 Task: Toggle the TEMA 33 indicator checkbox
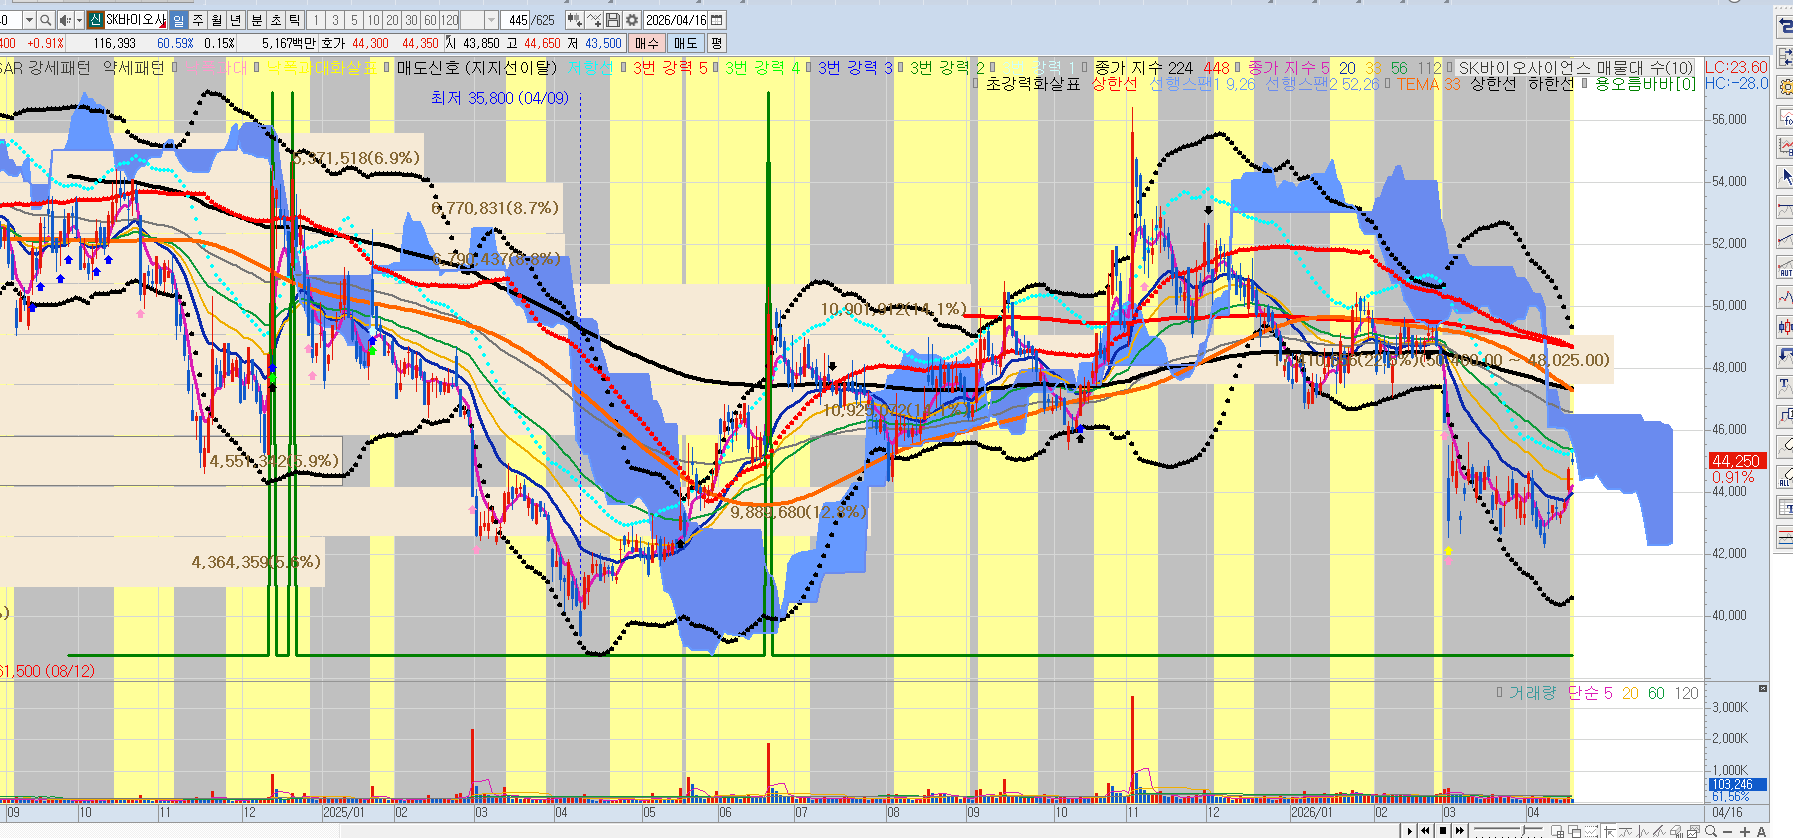pos(1388,84)
